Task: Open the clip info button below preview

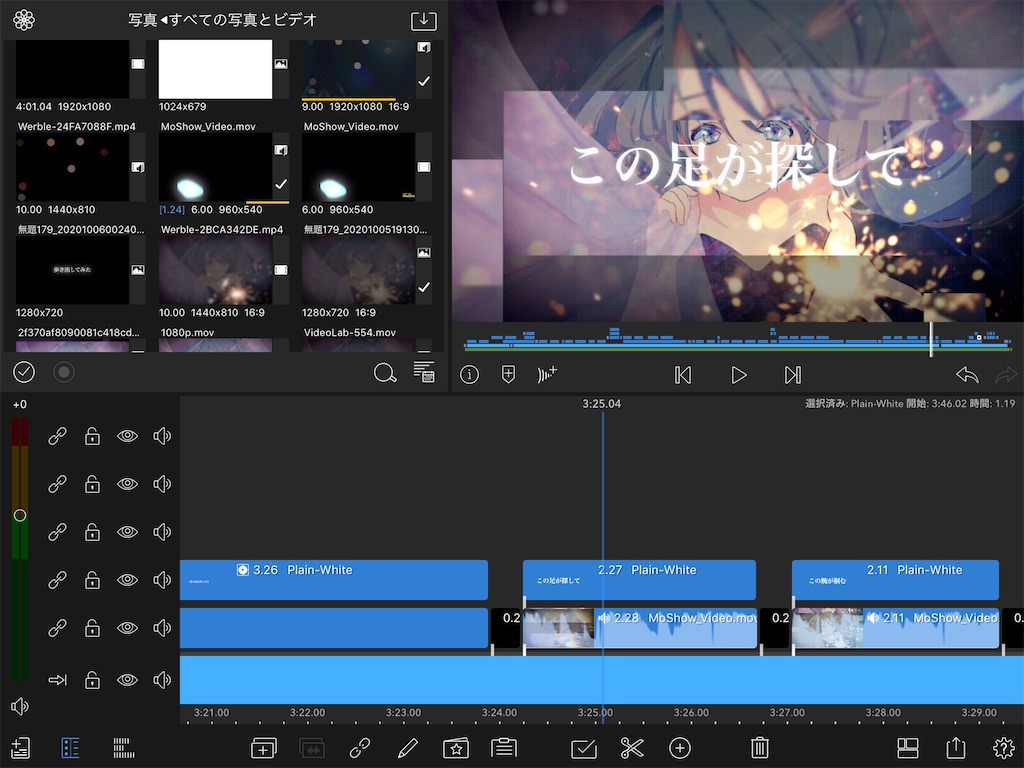Action: tap(469, 374)
